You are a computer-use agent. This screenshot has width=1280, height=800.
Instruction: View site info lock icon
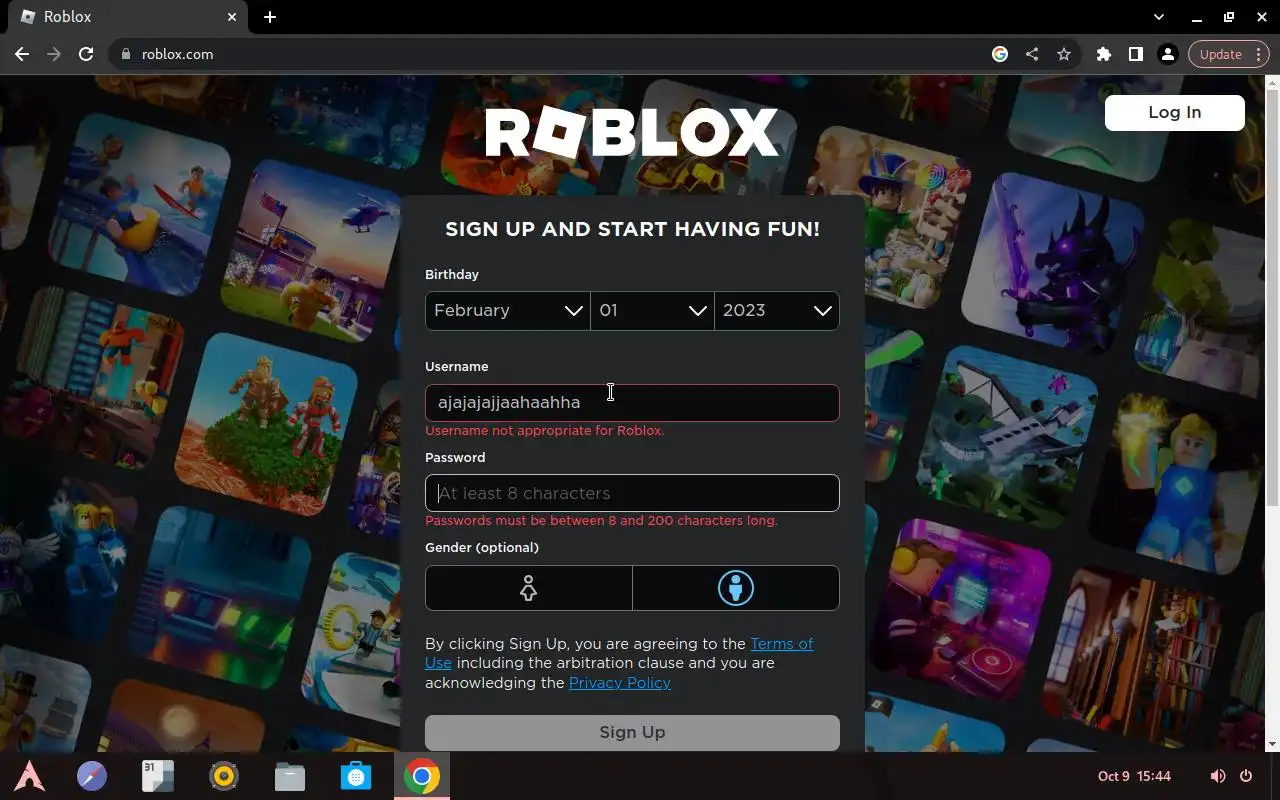pyautogui.click(x=126, y=54)
